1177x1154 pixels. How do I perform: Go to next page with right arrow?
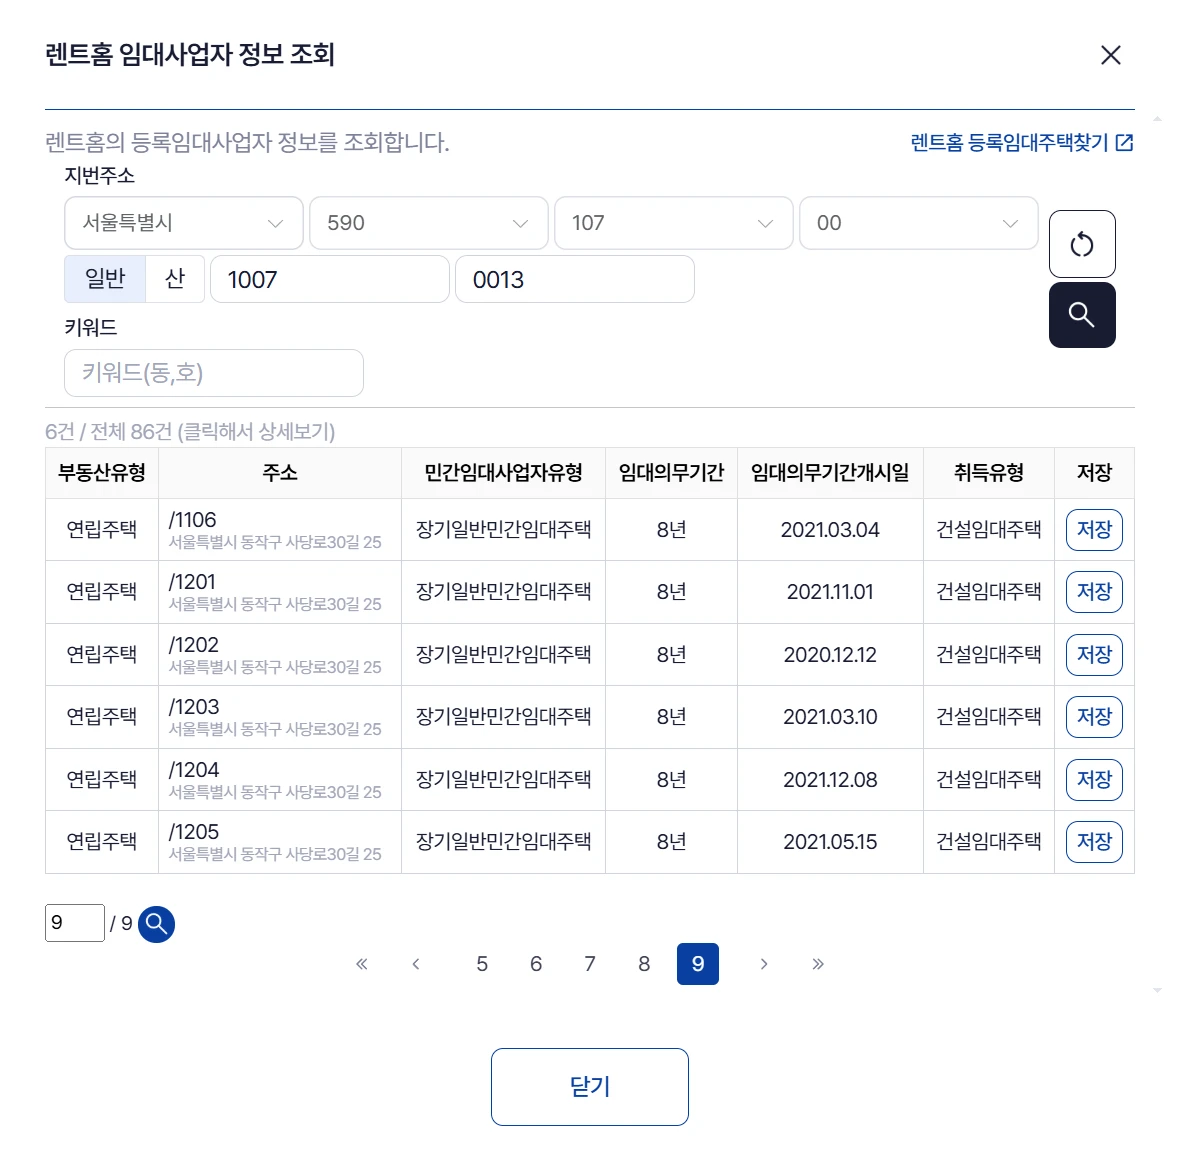pyautogui.click(x=764, y=964)
